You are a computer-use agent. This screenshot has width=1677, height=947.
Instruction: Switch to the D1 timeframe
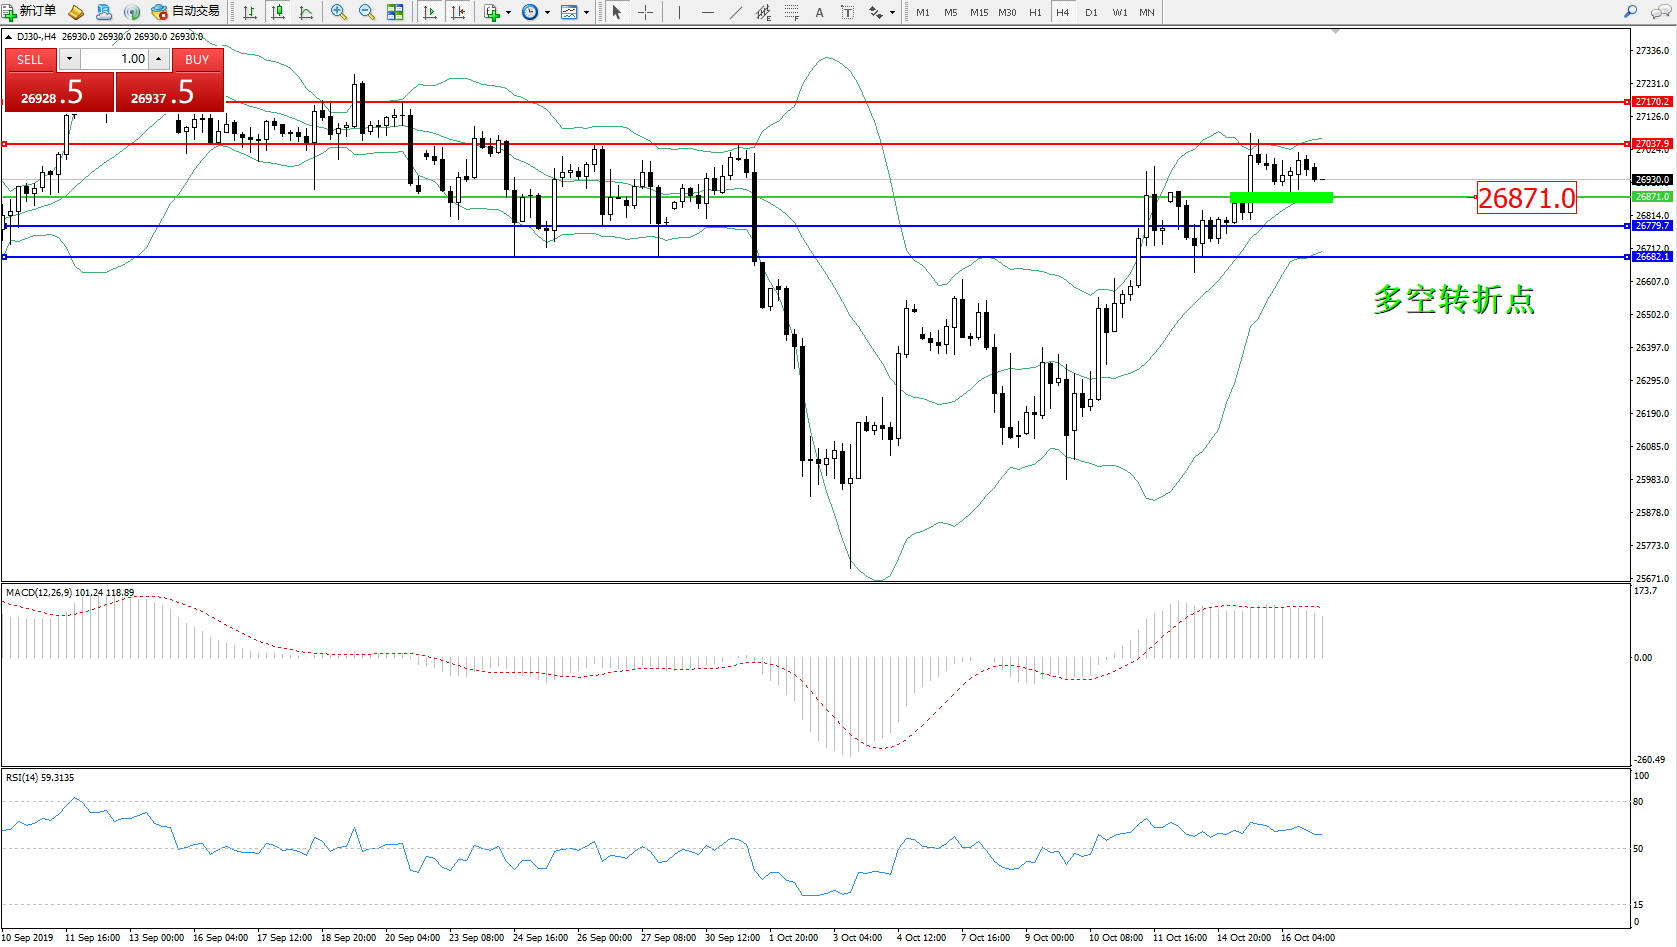1091,13
